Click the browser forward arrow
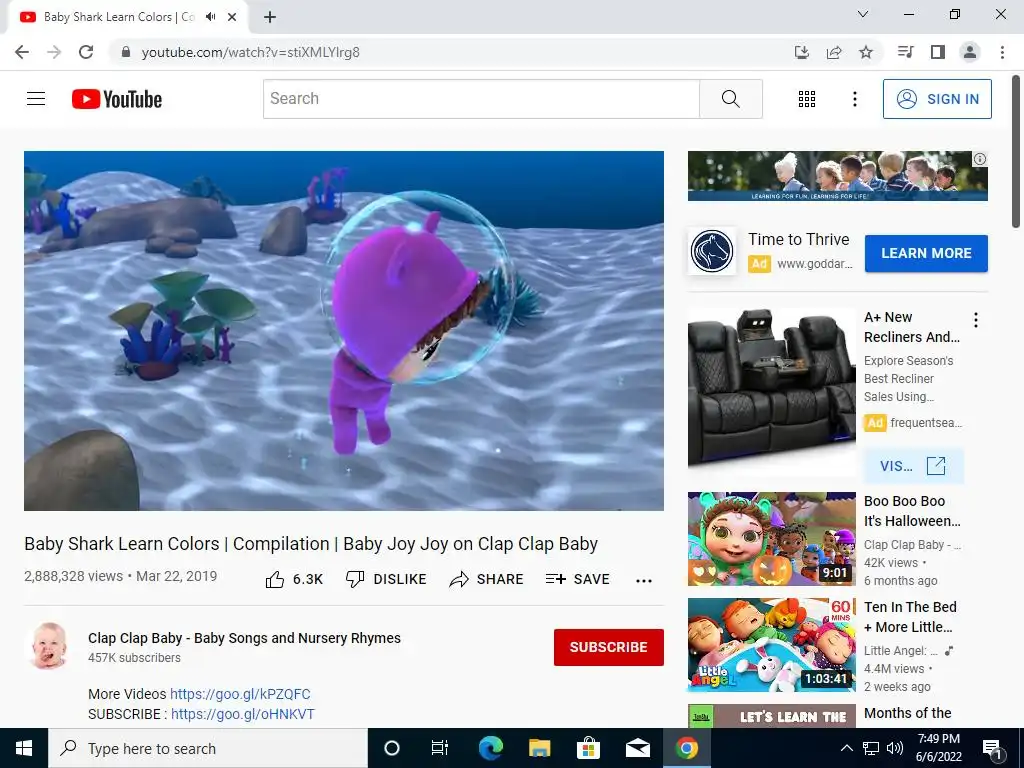Viewport: 1024px width, 768px height. click(54, 52)
